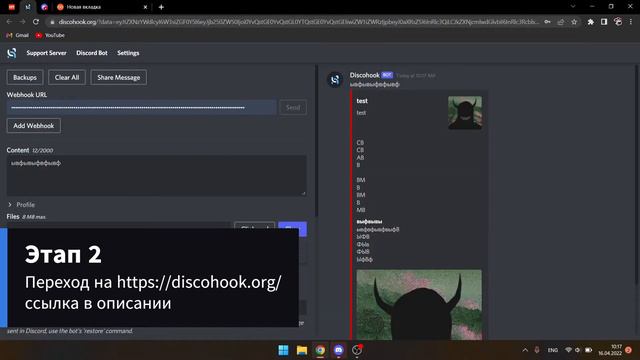The image size is (640, 360).
Task: Click the address bar URL
Action: tap(298, 22)
